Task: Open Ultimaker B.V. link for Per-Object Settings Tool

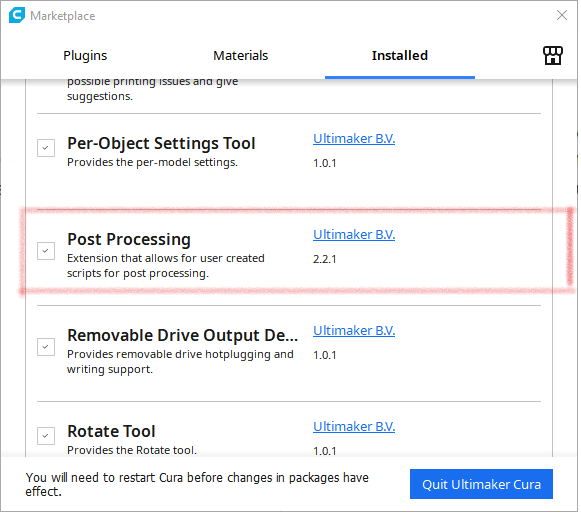Action: pos(354,139)
